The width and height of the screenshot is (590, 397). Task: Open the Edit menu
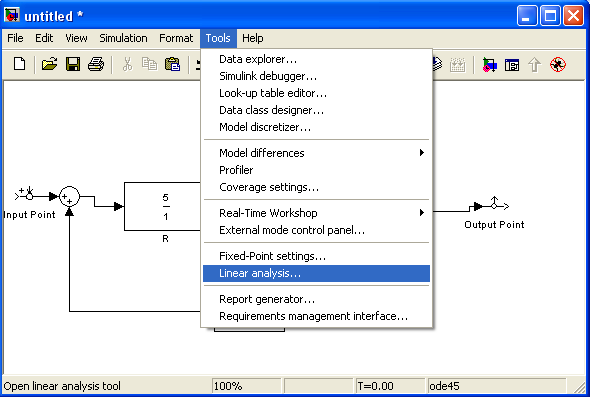(44, 38)
